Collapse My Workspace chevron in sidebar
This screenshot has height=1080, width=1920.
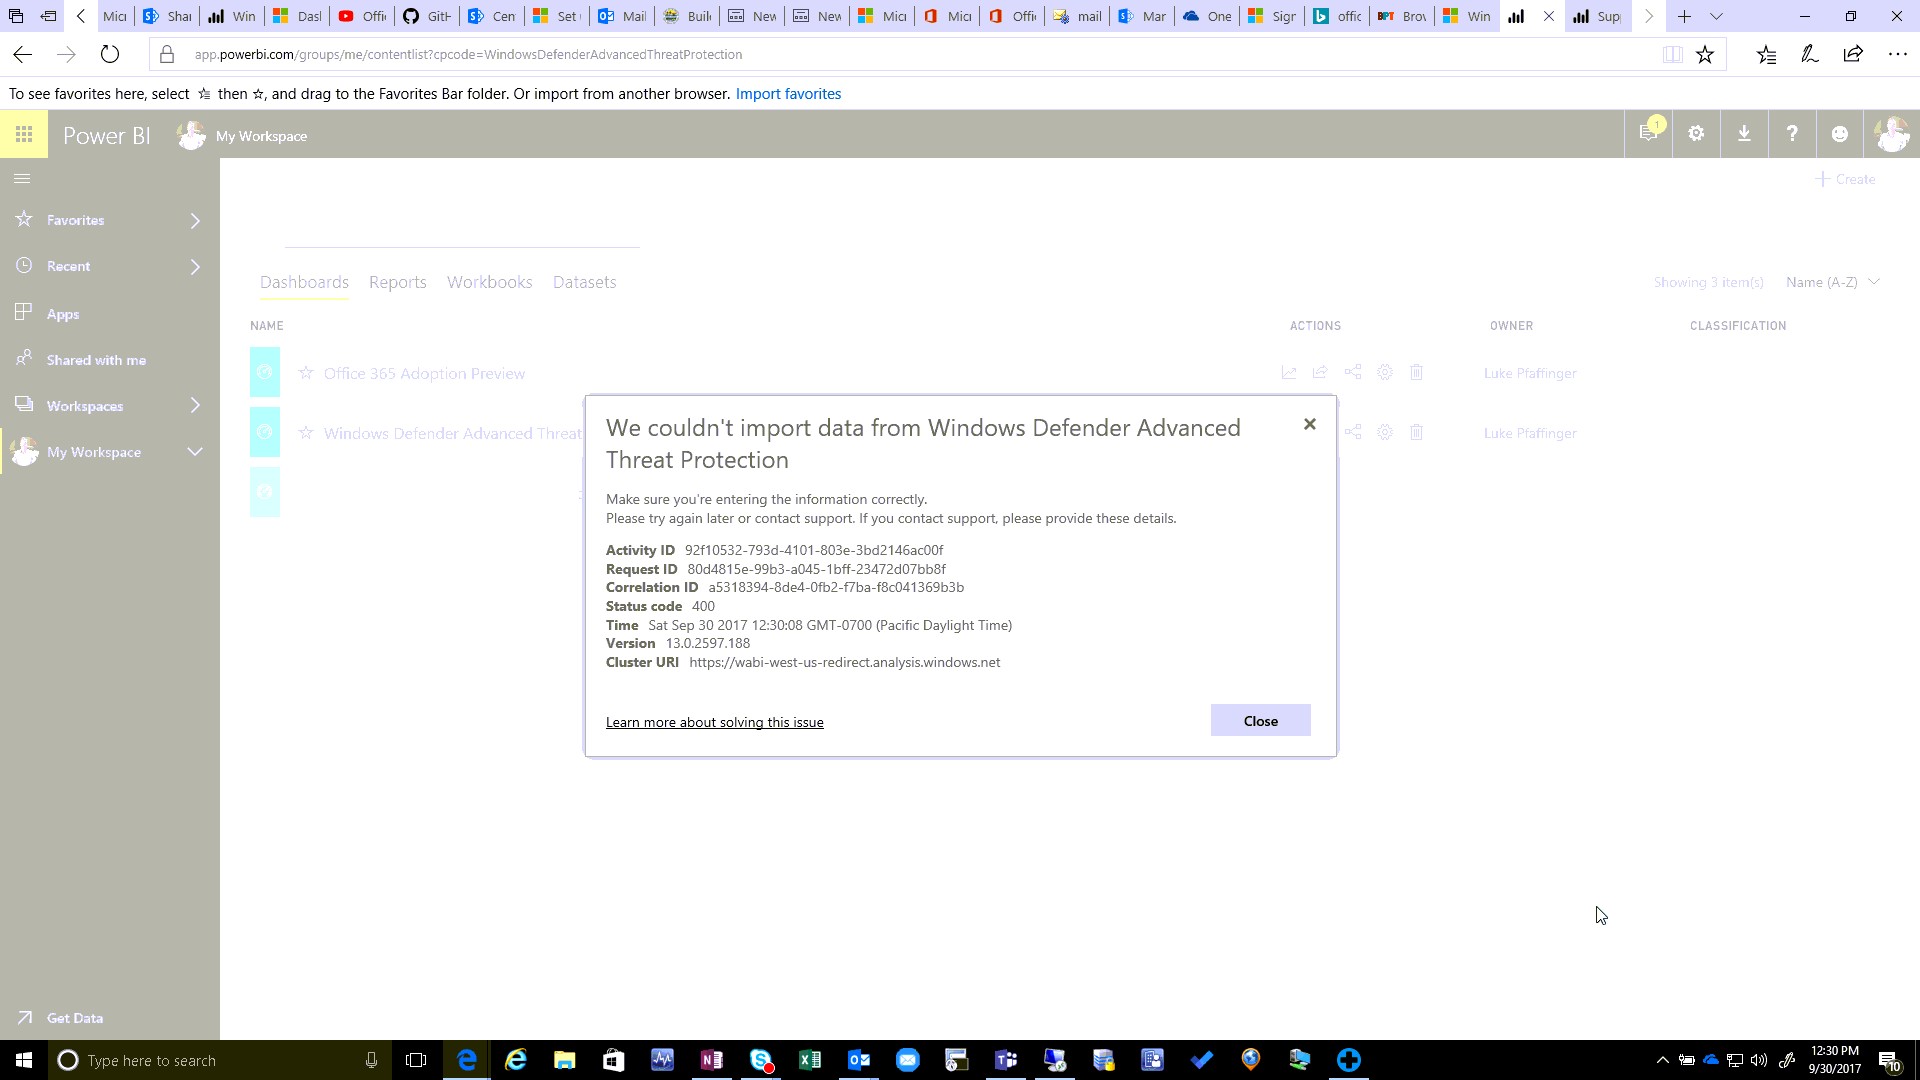click(195, 452)
